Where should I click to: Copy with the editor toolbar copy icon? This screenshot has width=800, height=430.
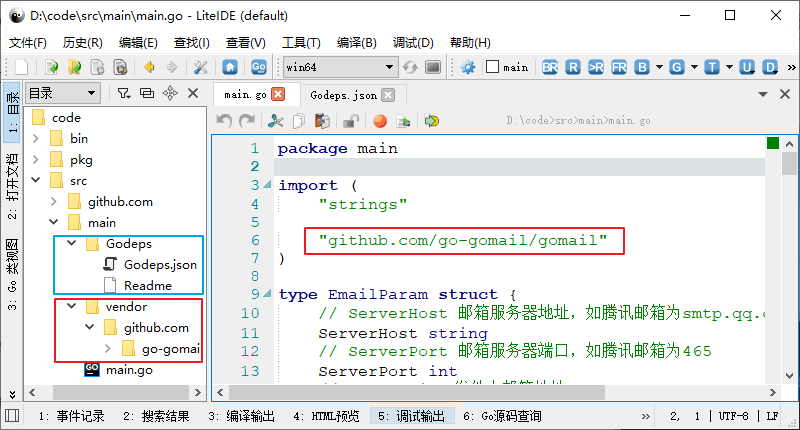pos(299,121)
